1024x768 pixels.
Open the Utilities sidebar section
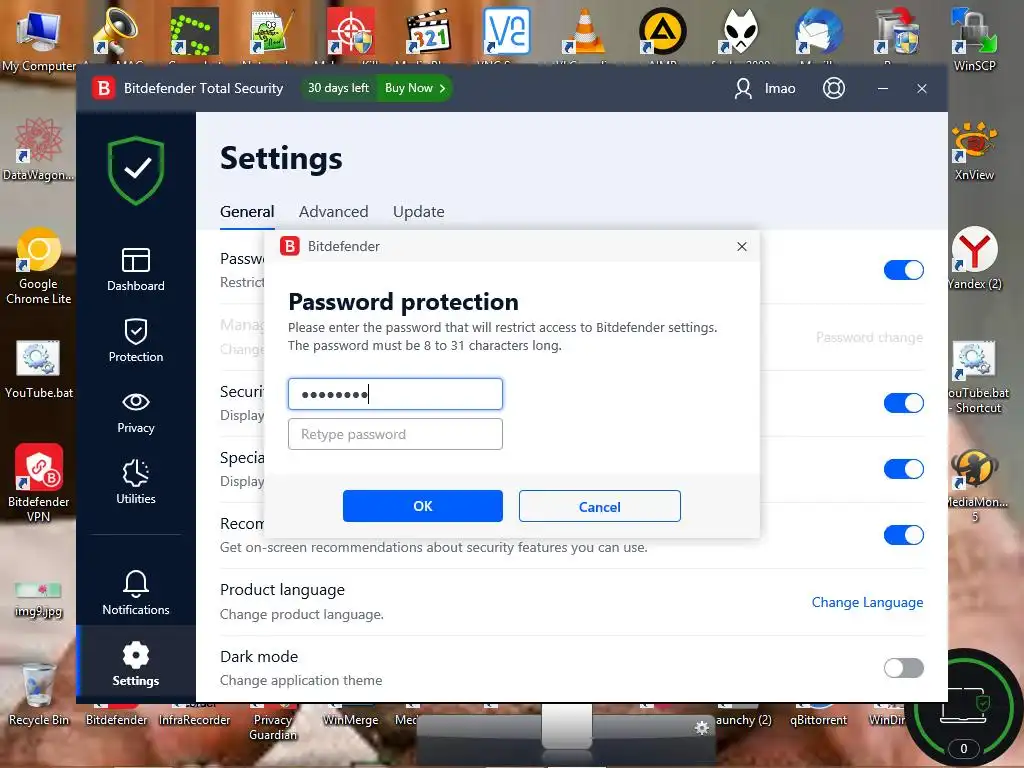tap(135, 483)
